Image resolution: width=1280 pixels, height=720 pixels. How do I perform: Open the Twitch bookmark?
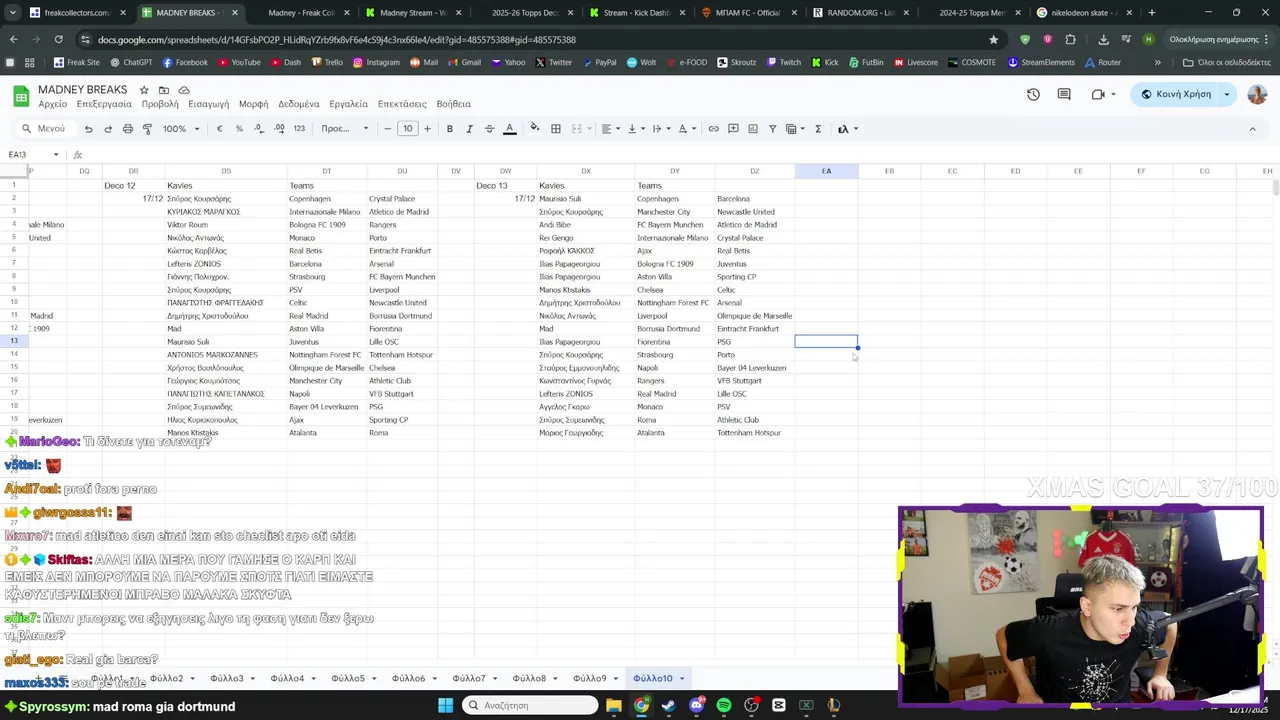pyautogui.click(x=782, y=62)
